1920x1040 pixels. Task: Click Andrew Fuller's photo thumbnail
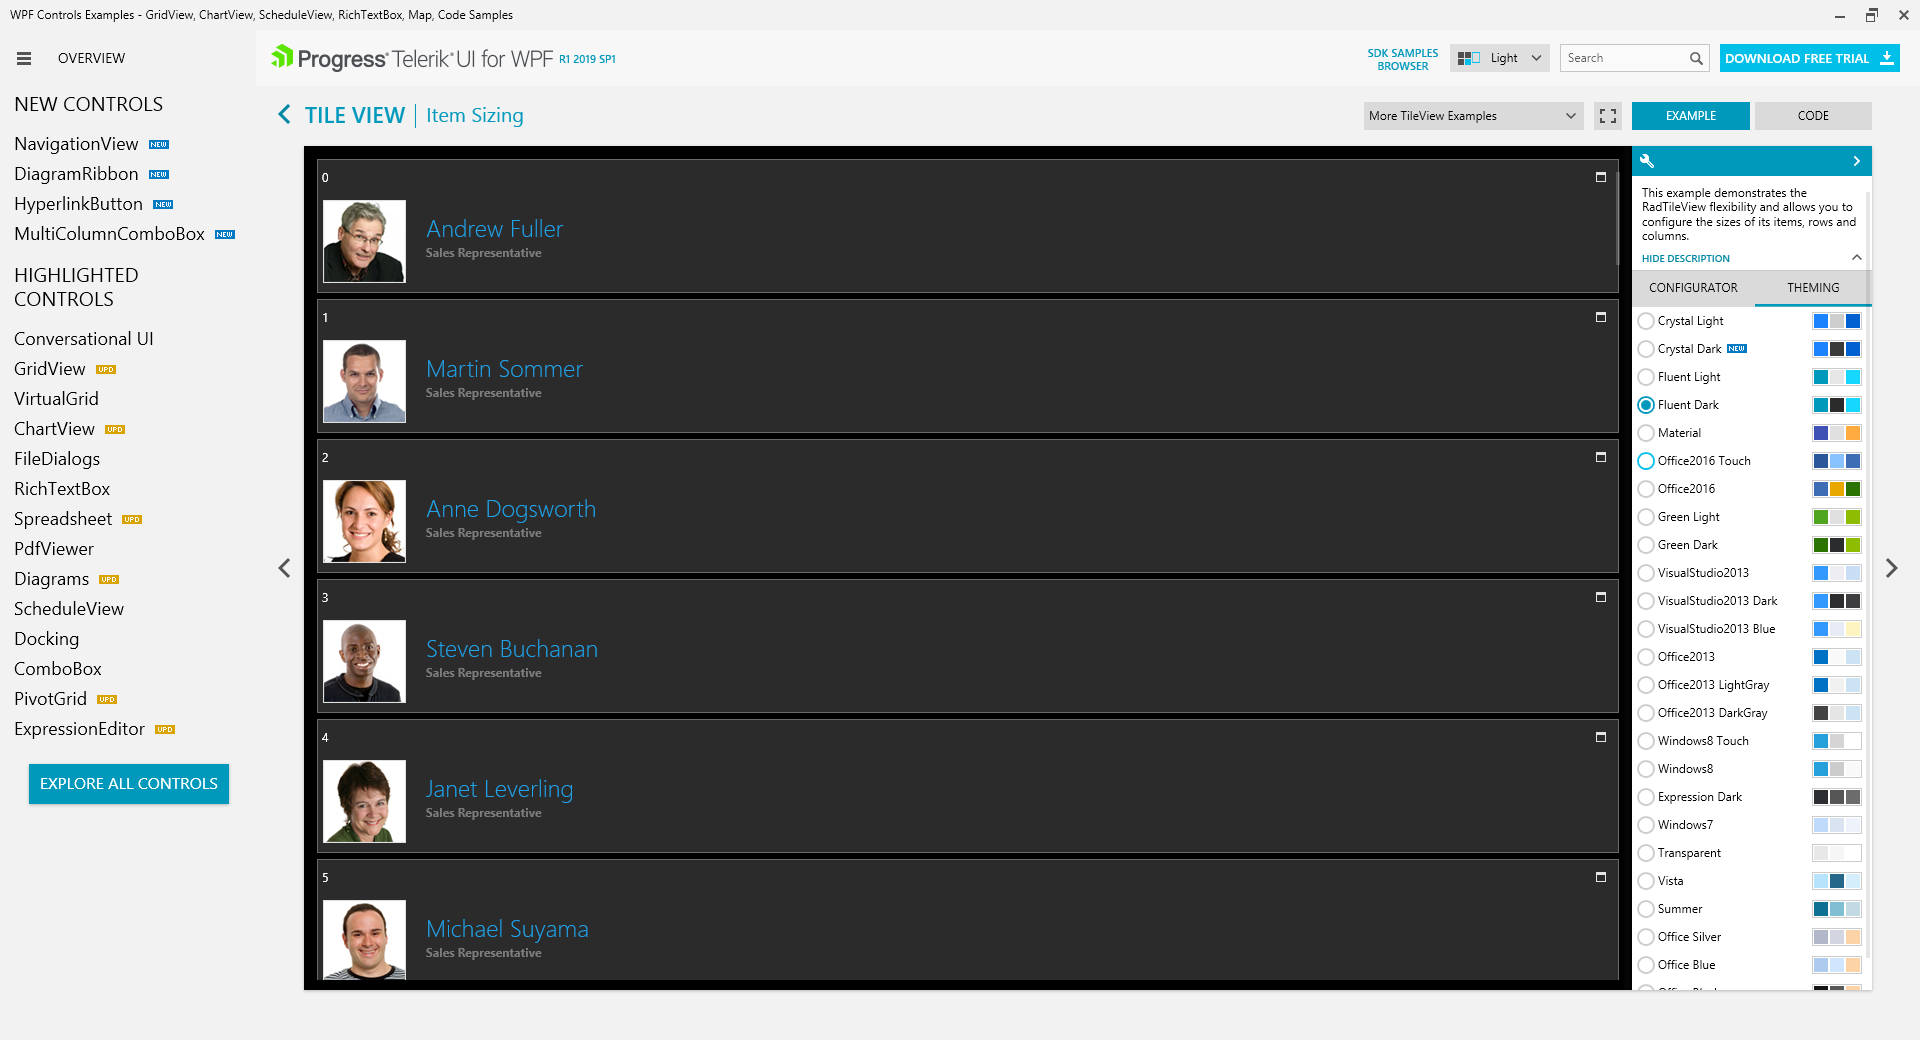364,241
